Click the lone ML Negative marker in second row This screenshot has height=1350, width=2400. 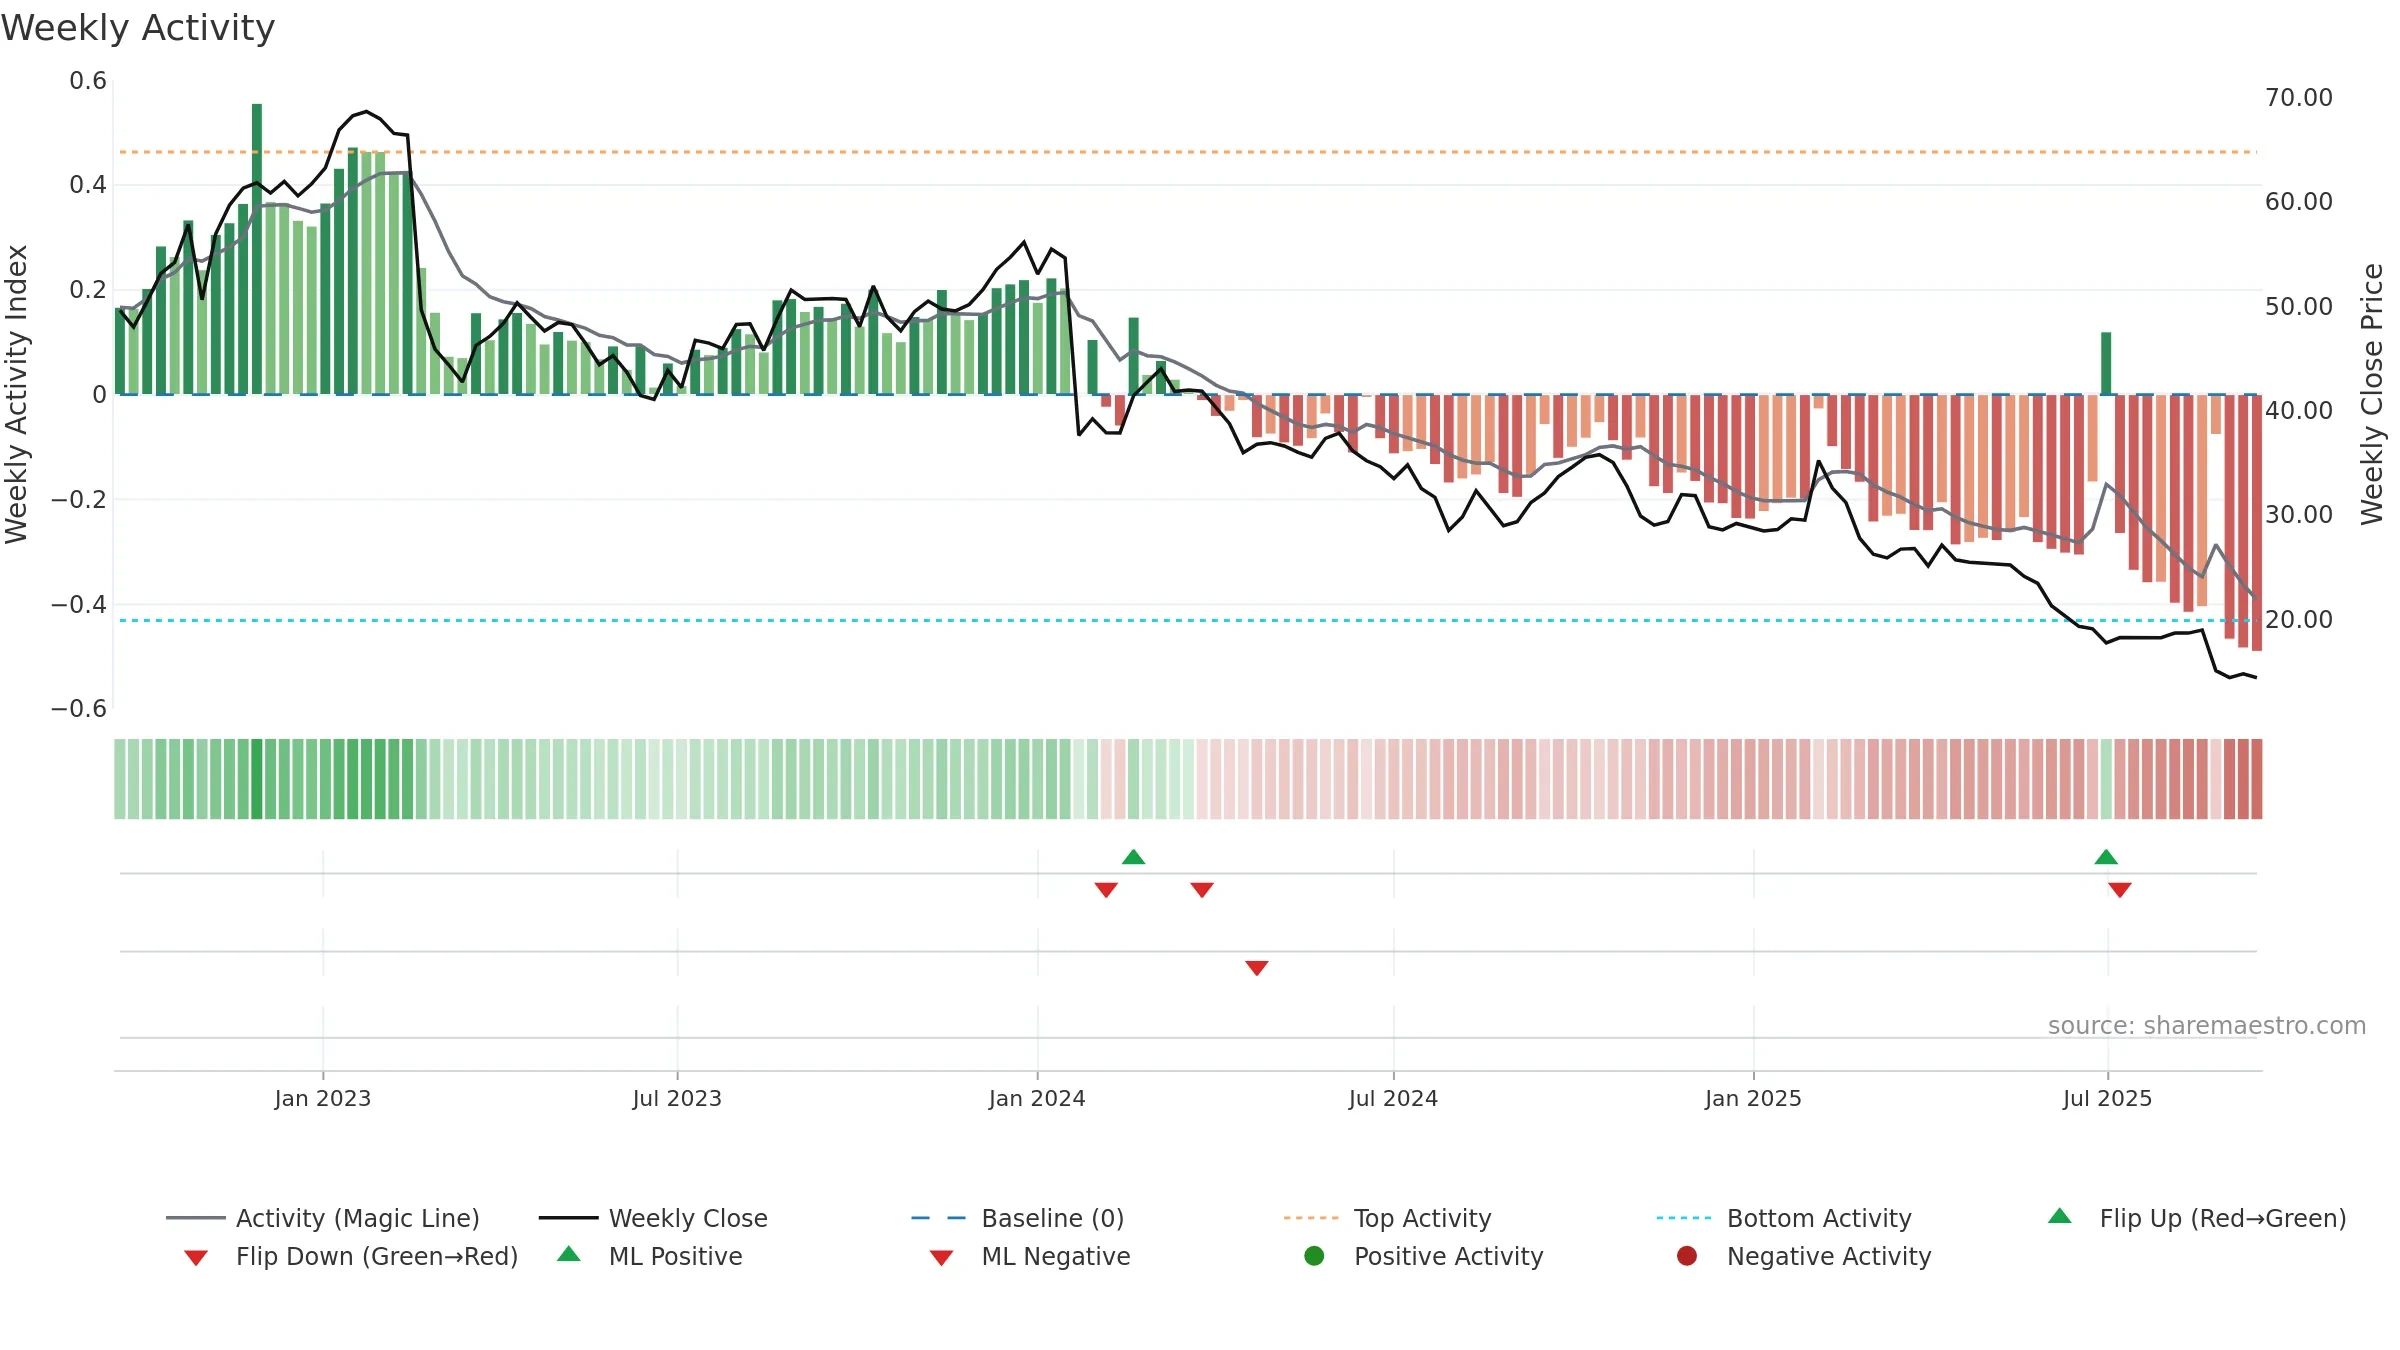point(1257,968)
